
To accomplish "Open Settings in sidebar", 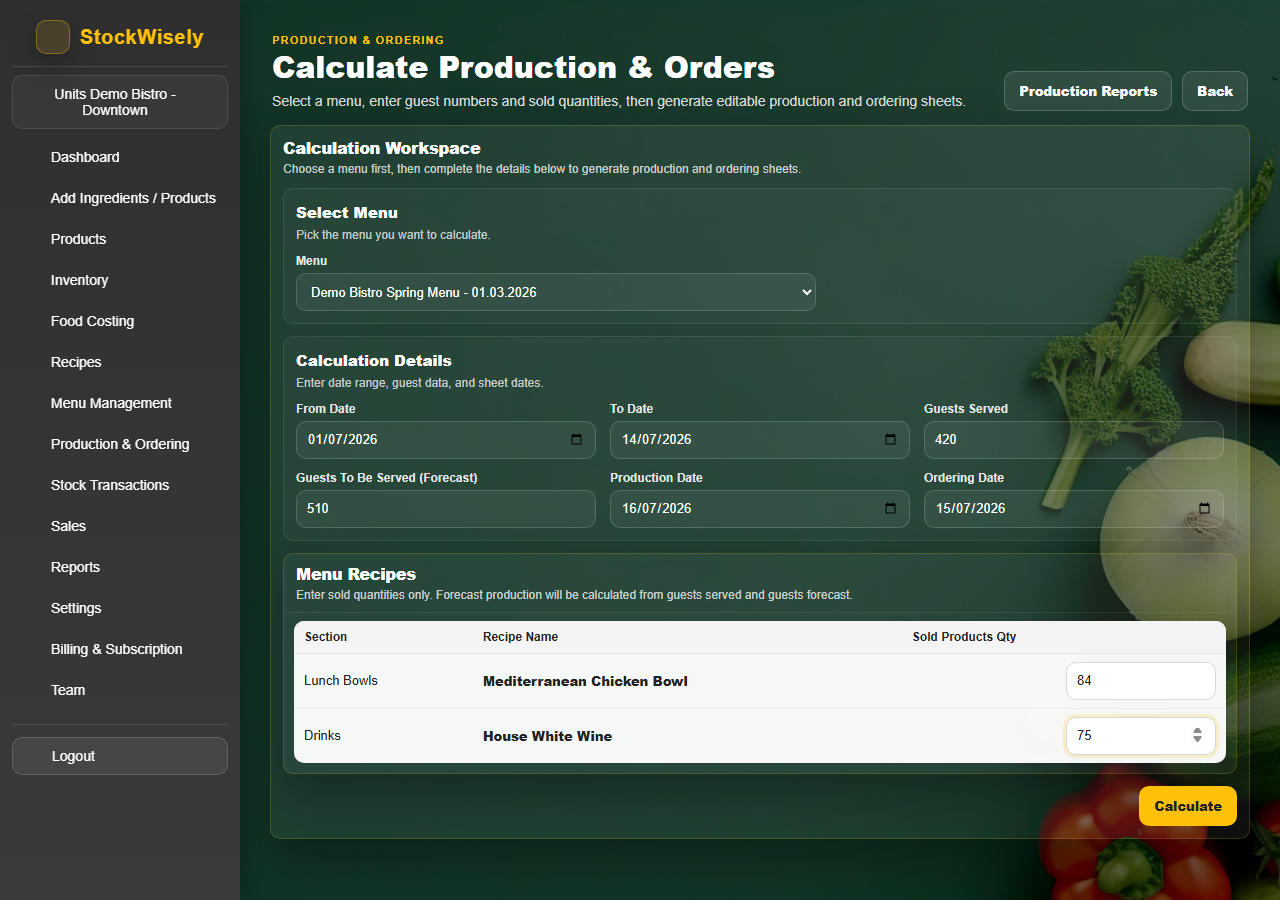I will (x=76, y=608).
